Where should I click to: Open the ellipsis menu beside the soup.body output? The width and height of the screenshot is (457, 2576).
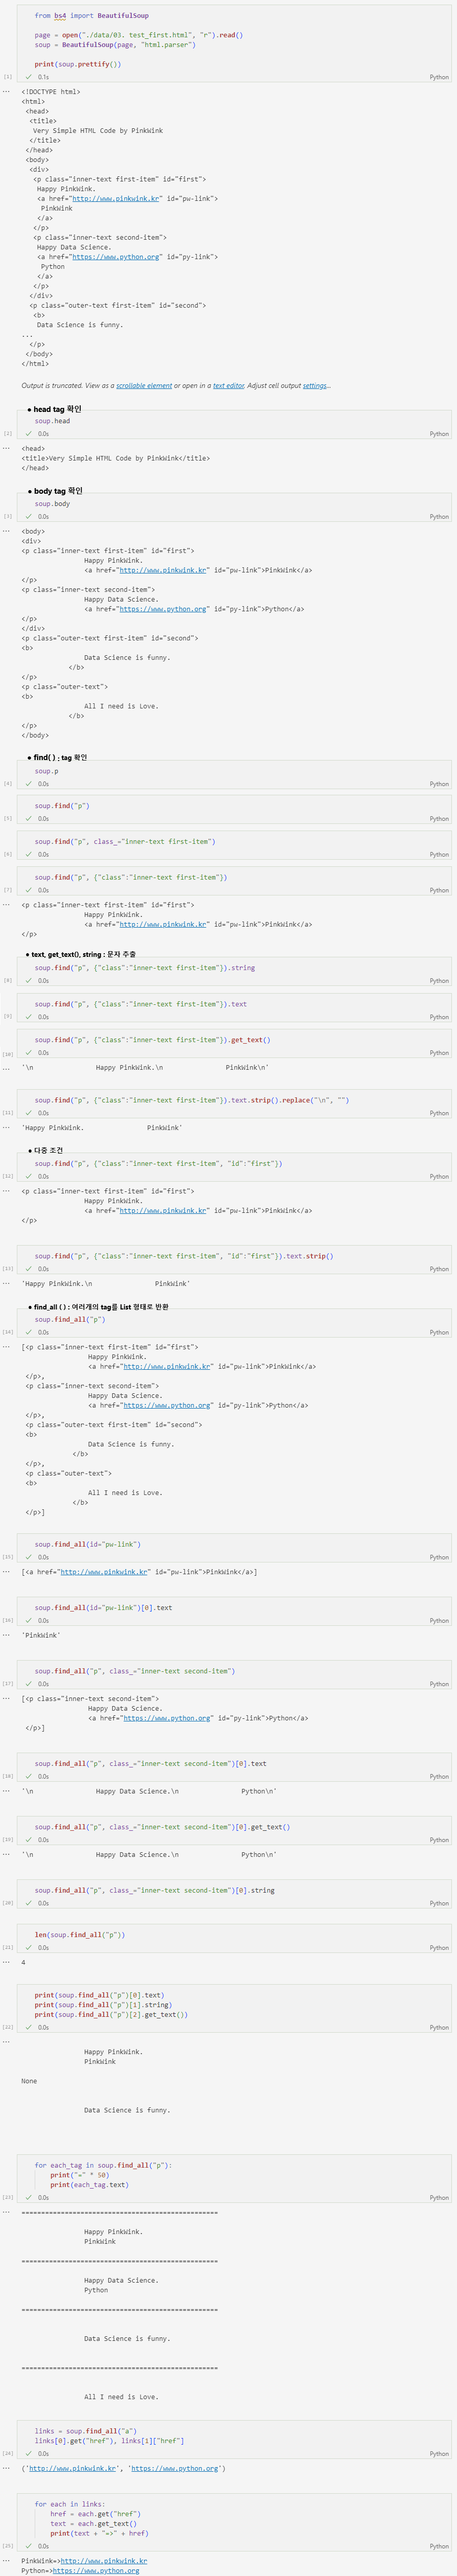[6, 532]
